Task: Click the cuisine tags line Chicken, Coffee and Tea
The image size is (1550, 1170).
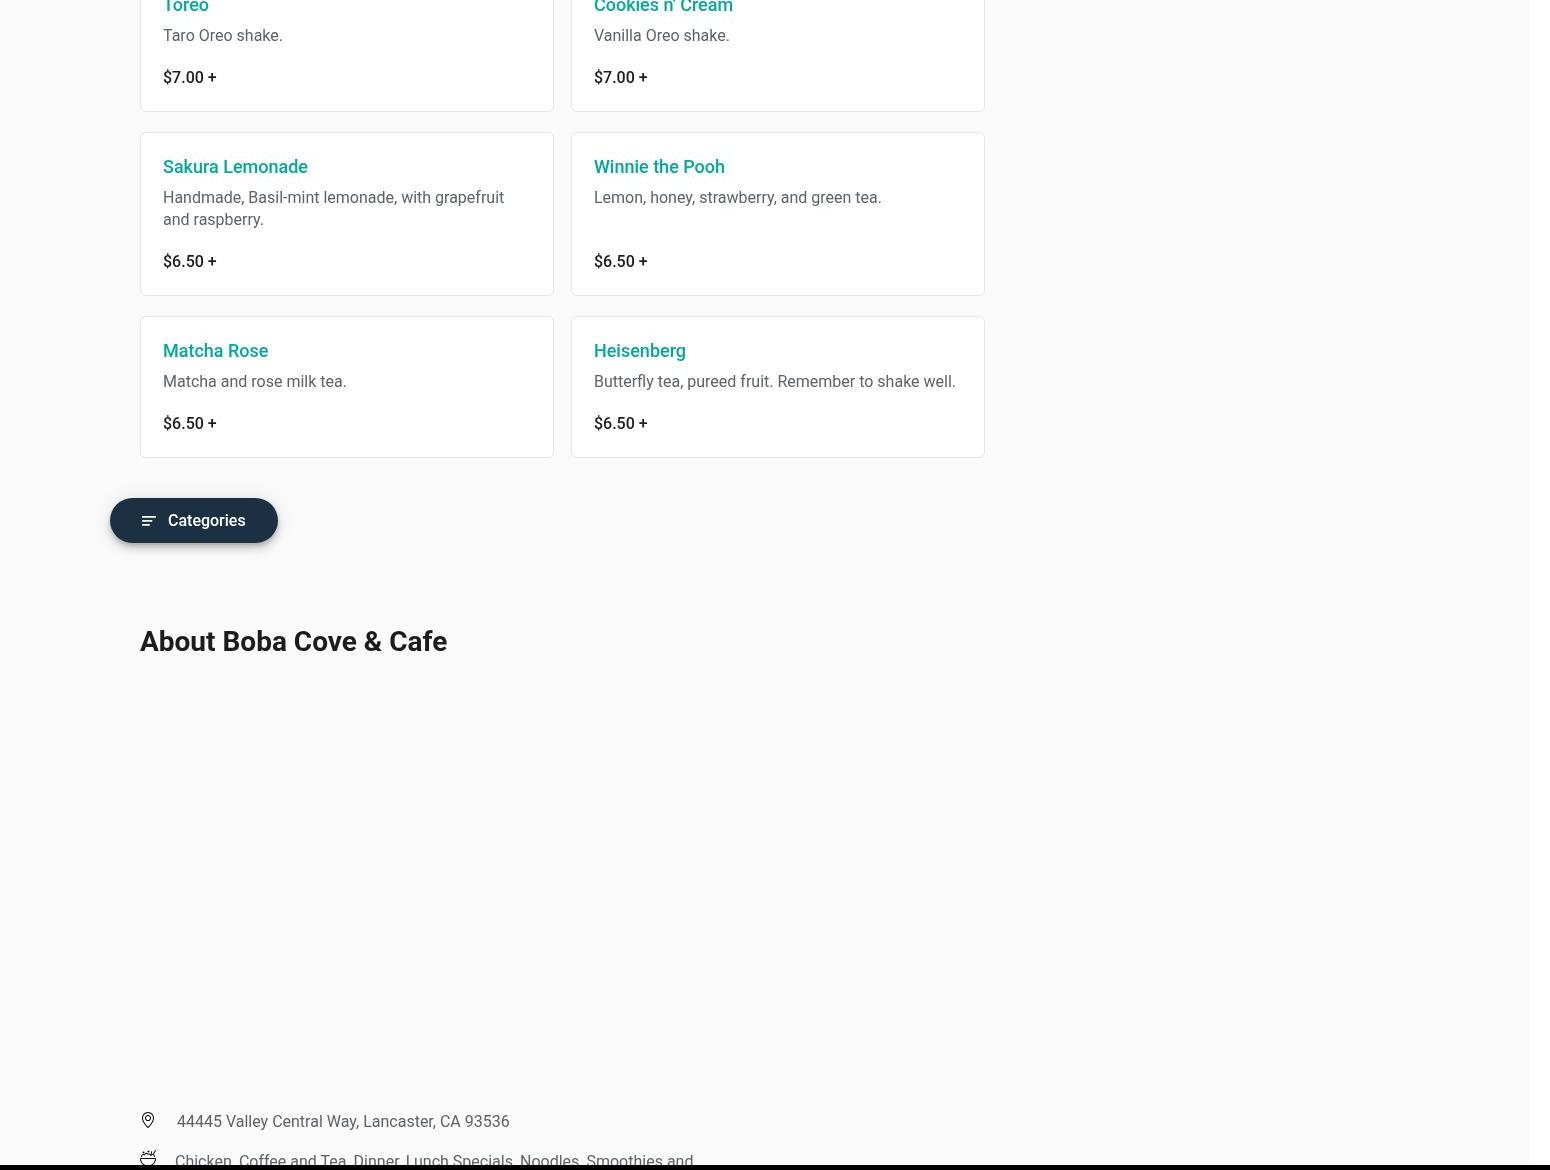Action: [x=434, y=1160]
